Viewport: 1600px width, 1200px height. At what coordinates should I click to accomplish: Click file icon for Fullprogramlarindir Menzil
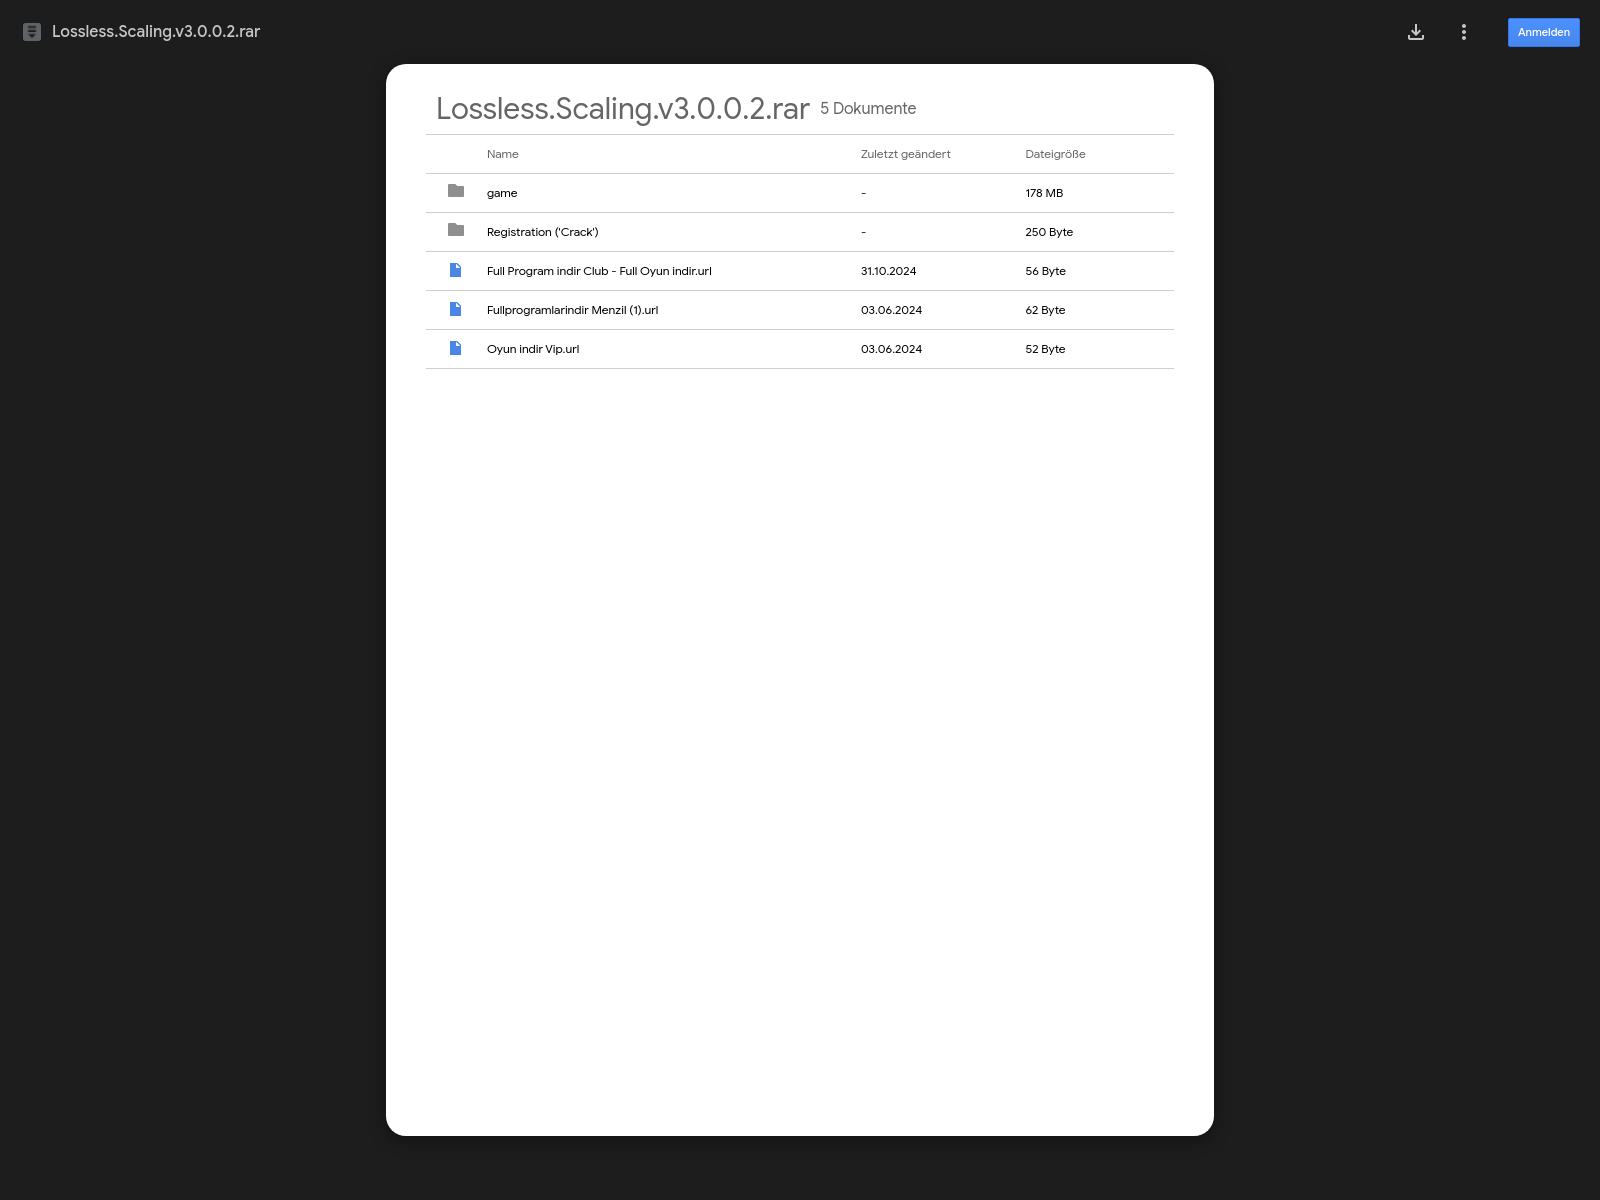[x=456, y=309]
